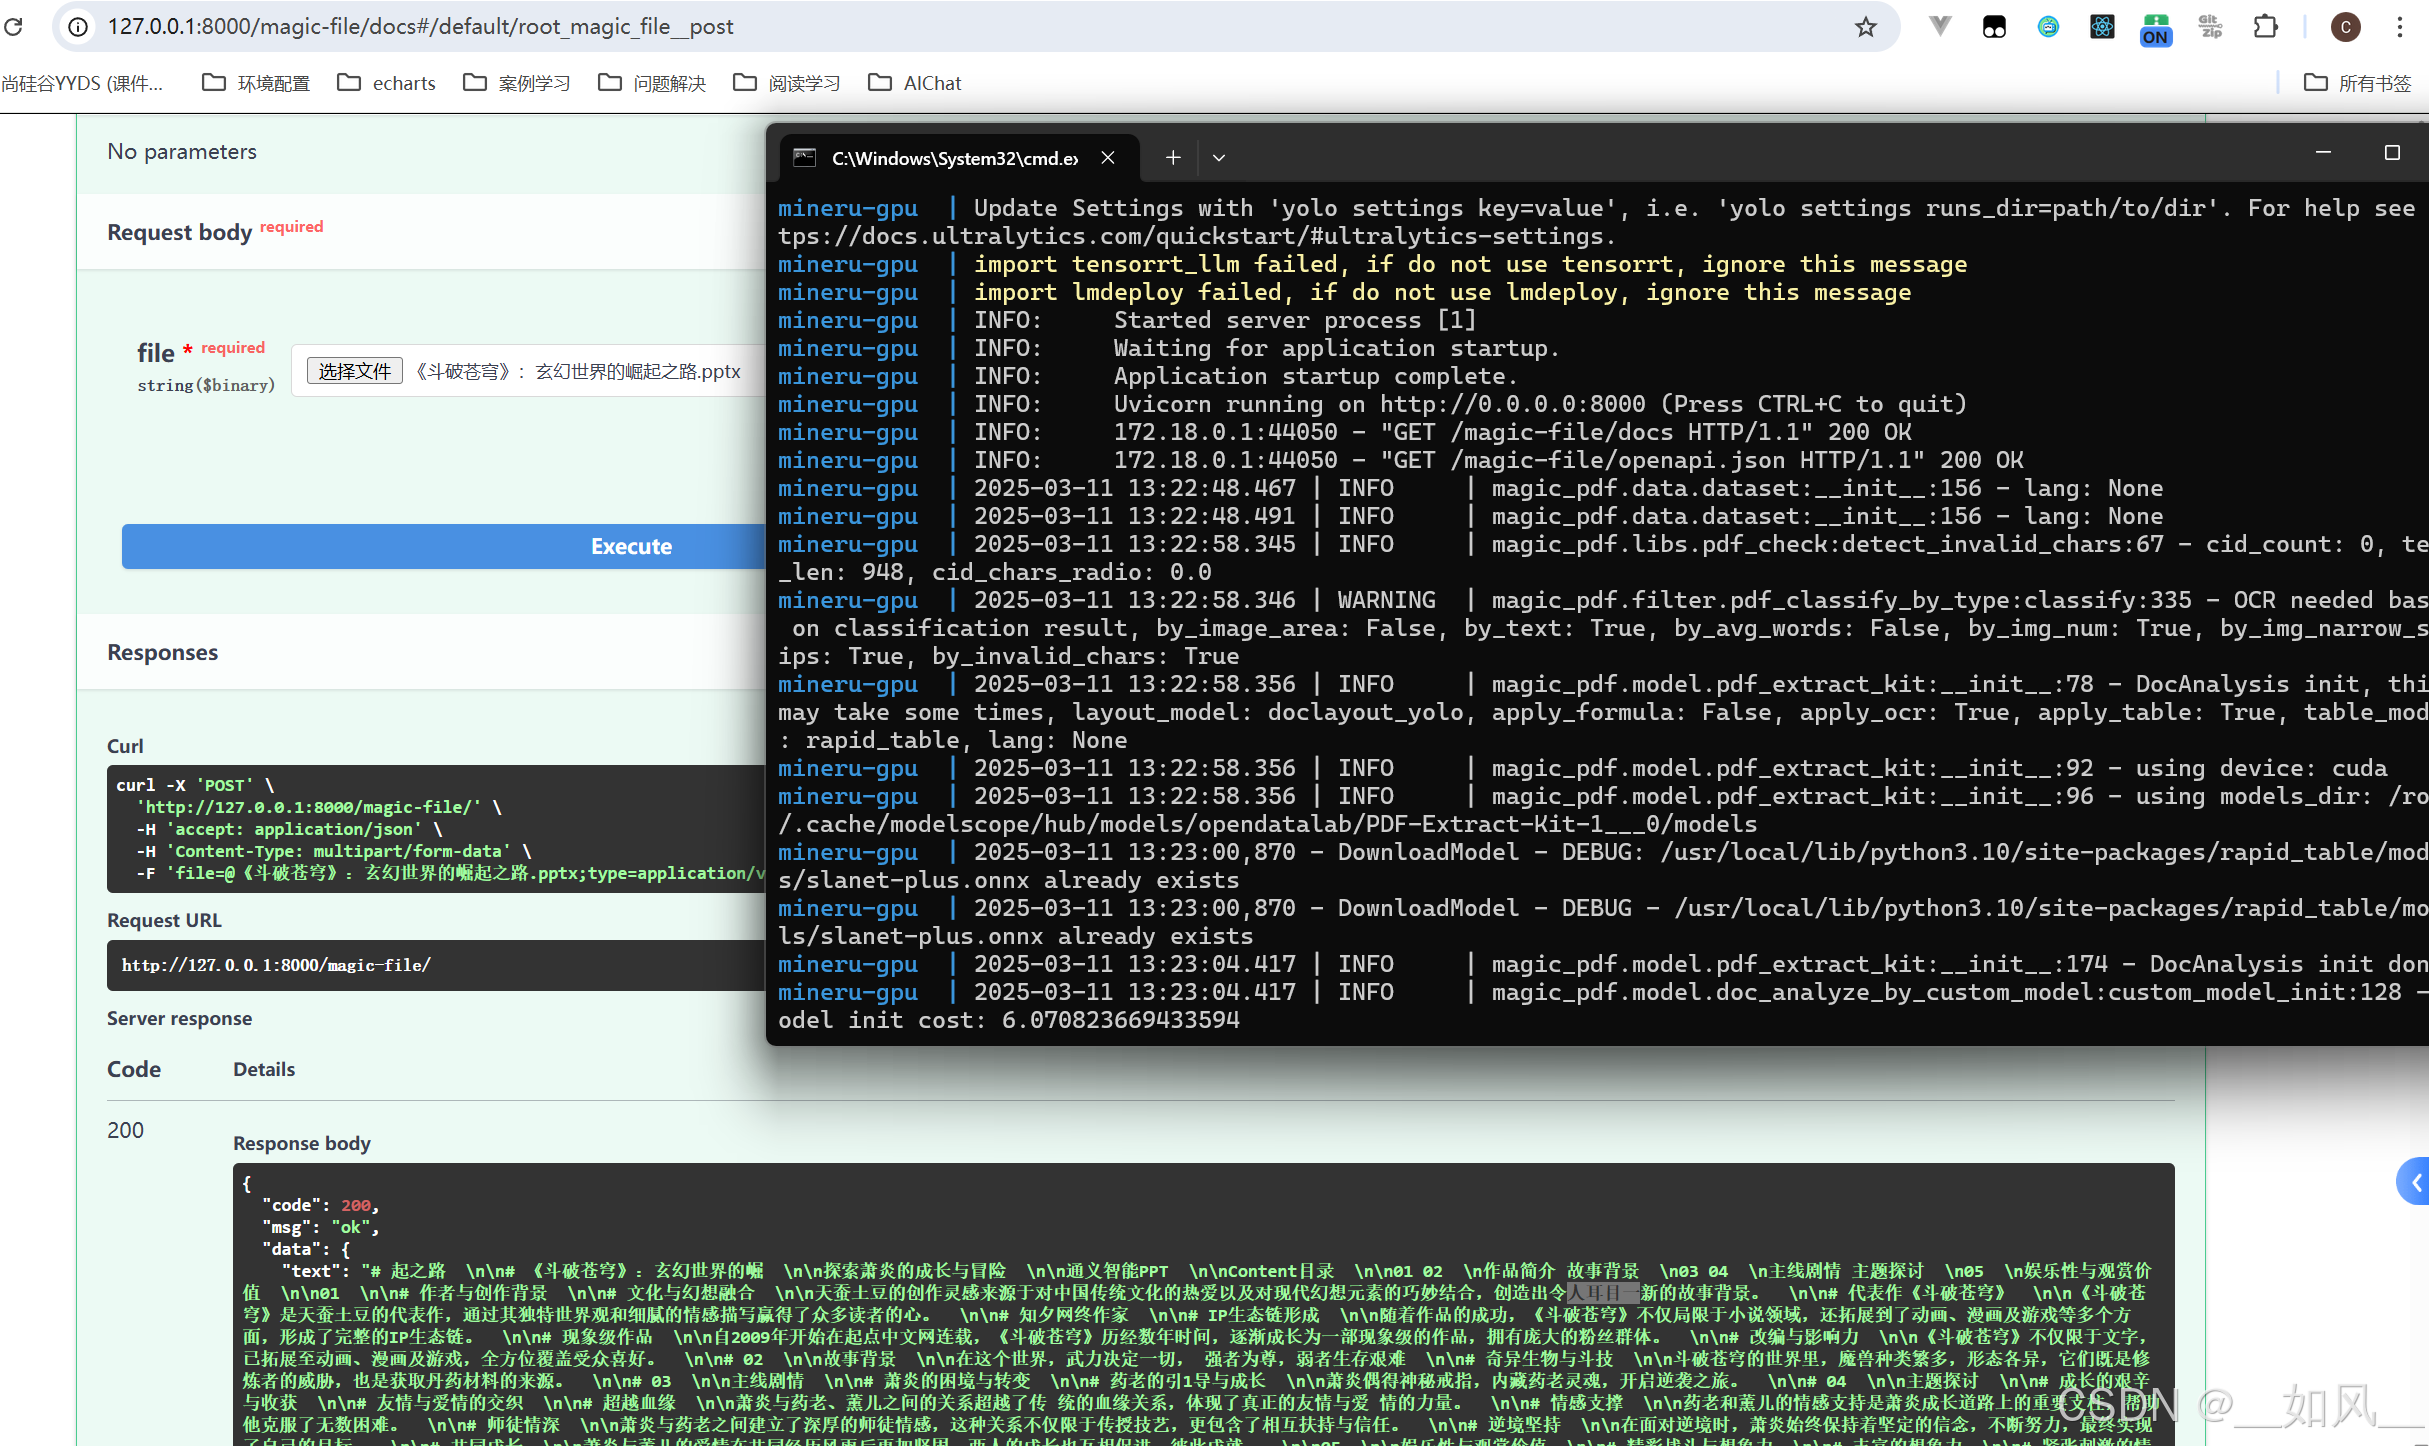Click the 选择文件 choose-file button
Viewport: 2429px width, 1446px height.
354,371
